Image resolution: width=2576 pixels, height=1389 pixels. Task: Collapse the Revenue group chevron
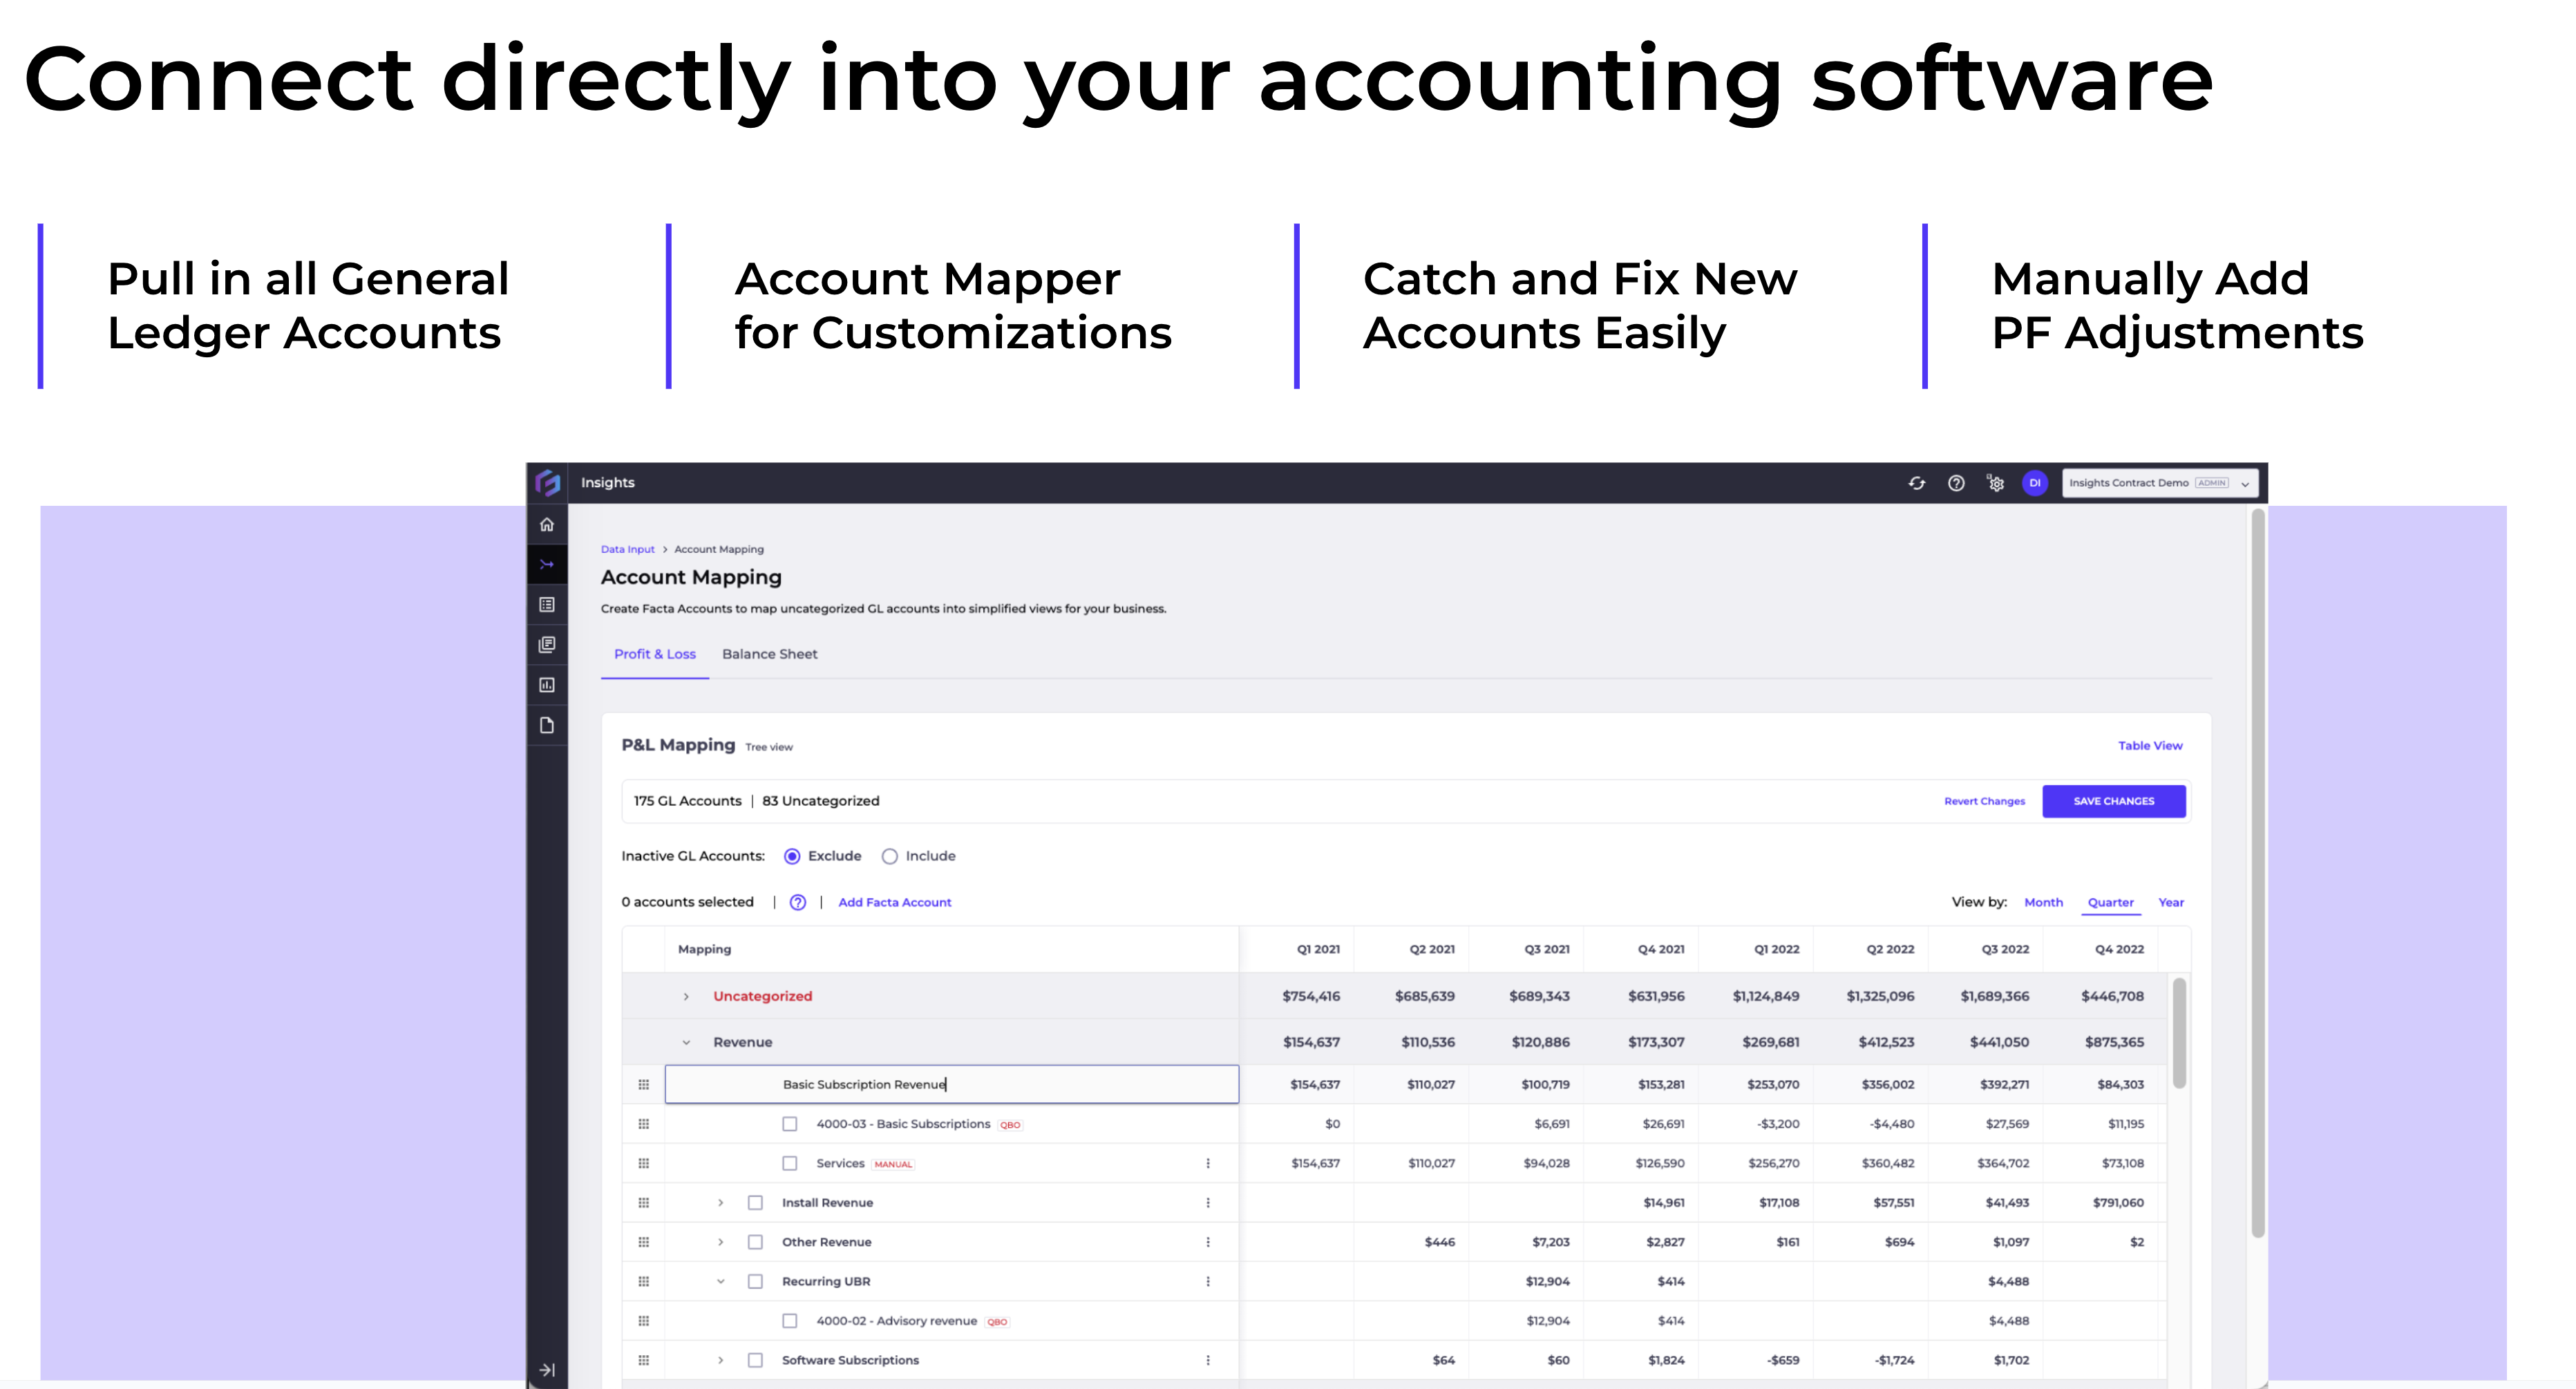click(x=686, y=1042)
